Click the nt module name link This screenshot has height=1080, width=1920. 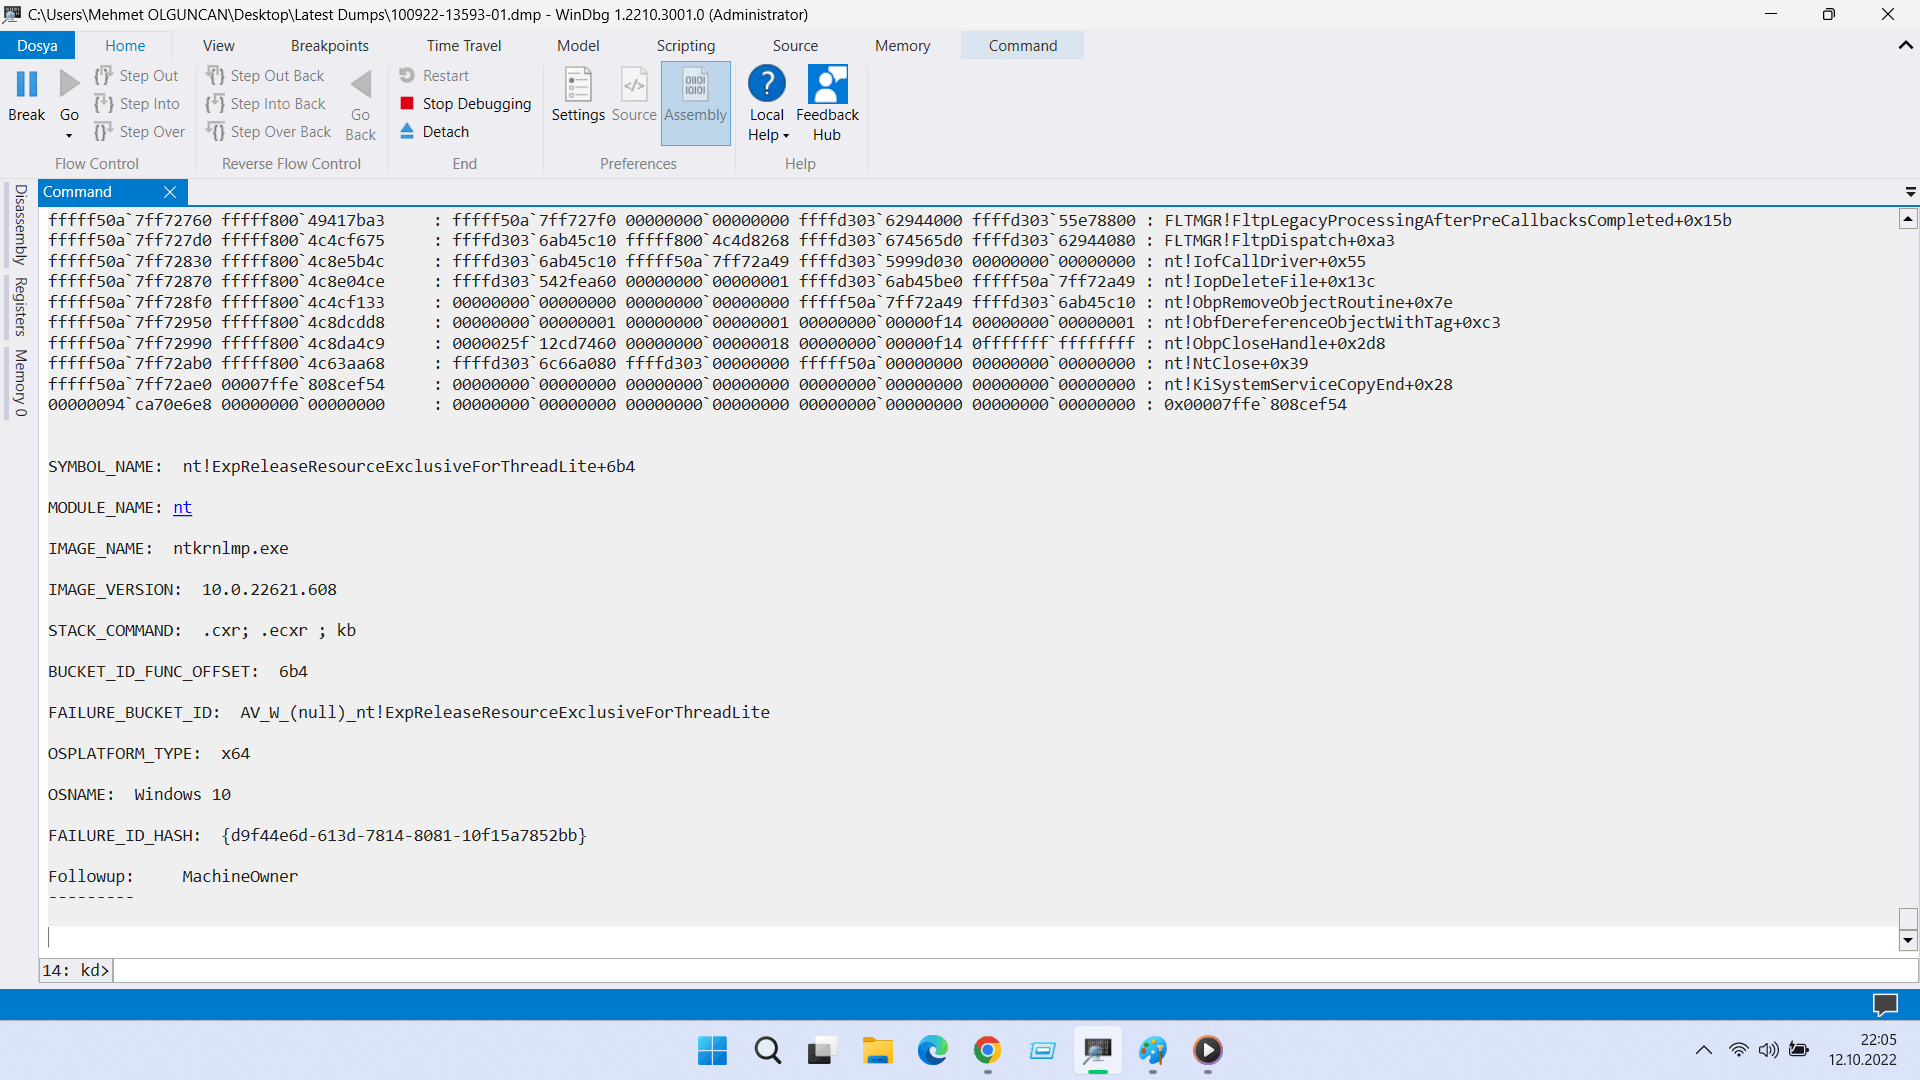[x=182, y=508]
